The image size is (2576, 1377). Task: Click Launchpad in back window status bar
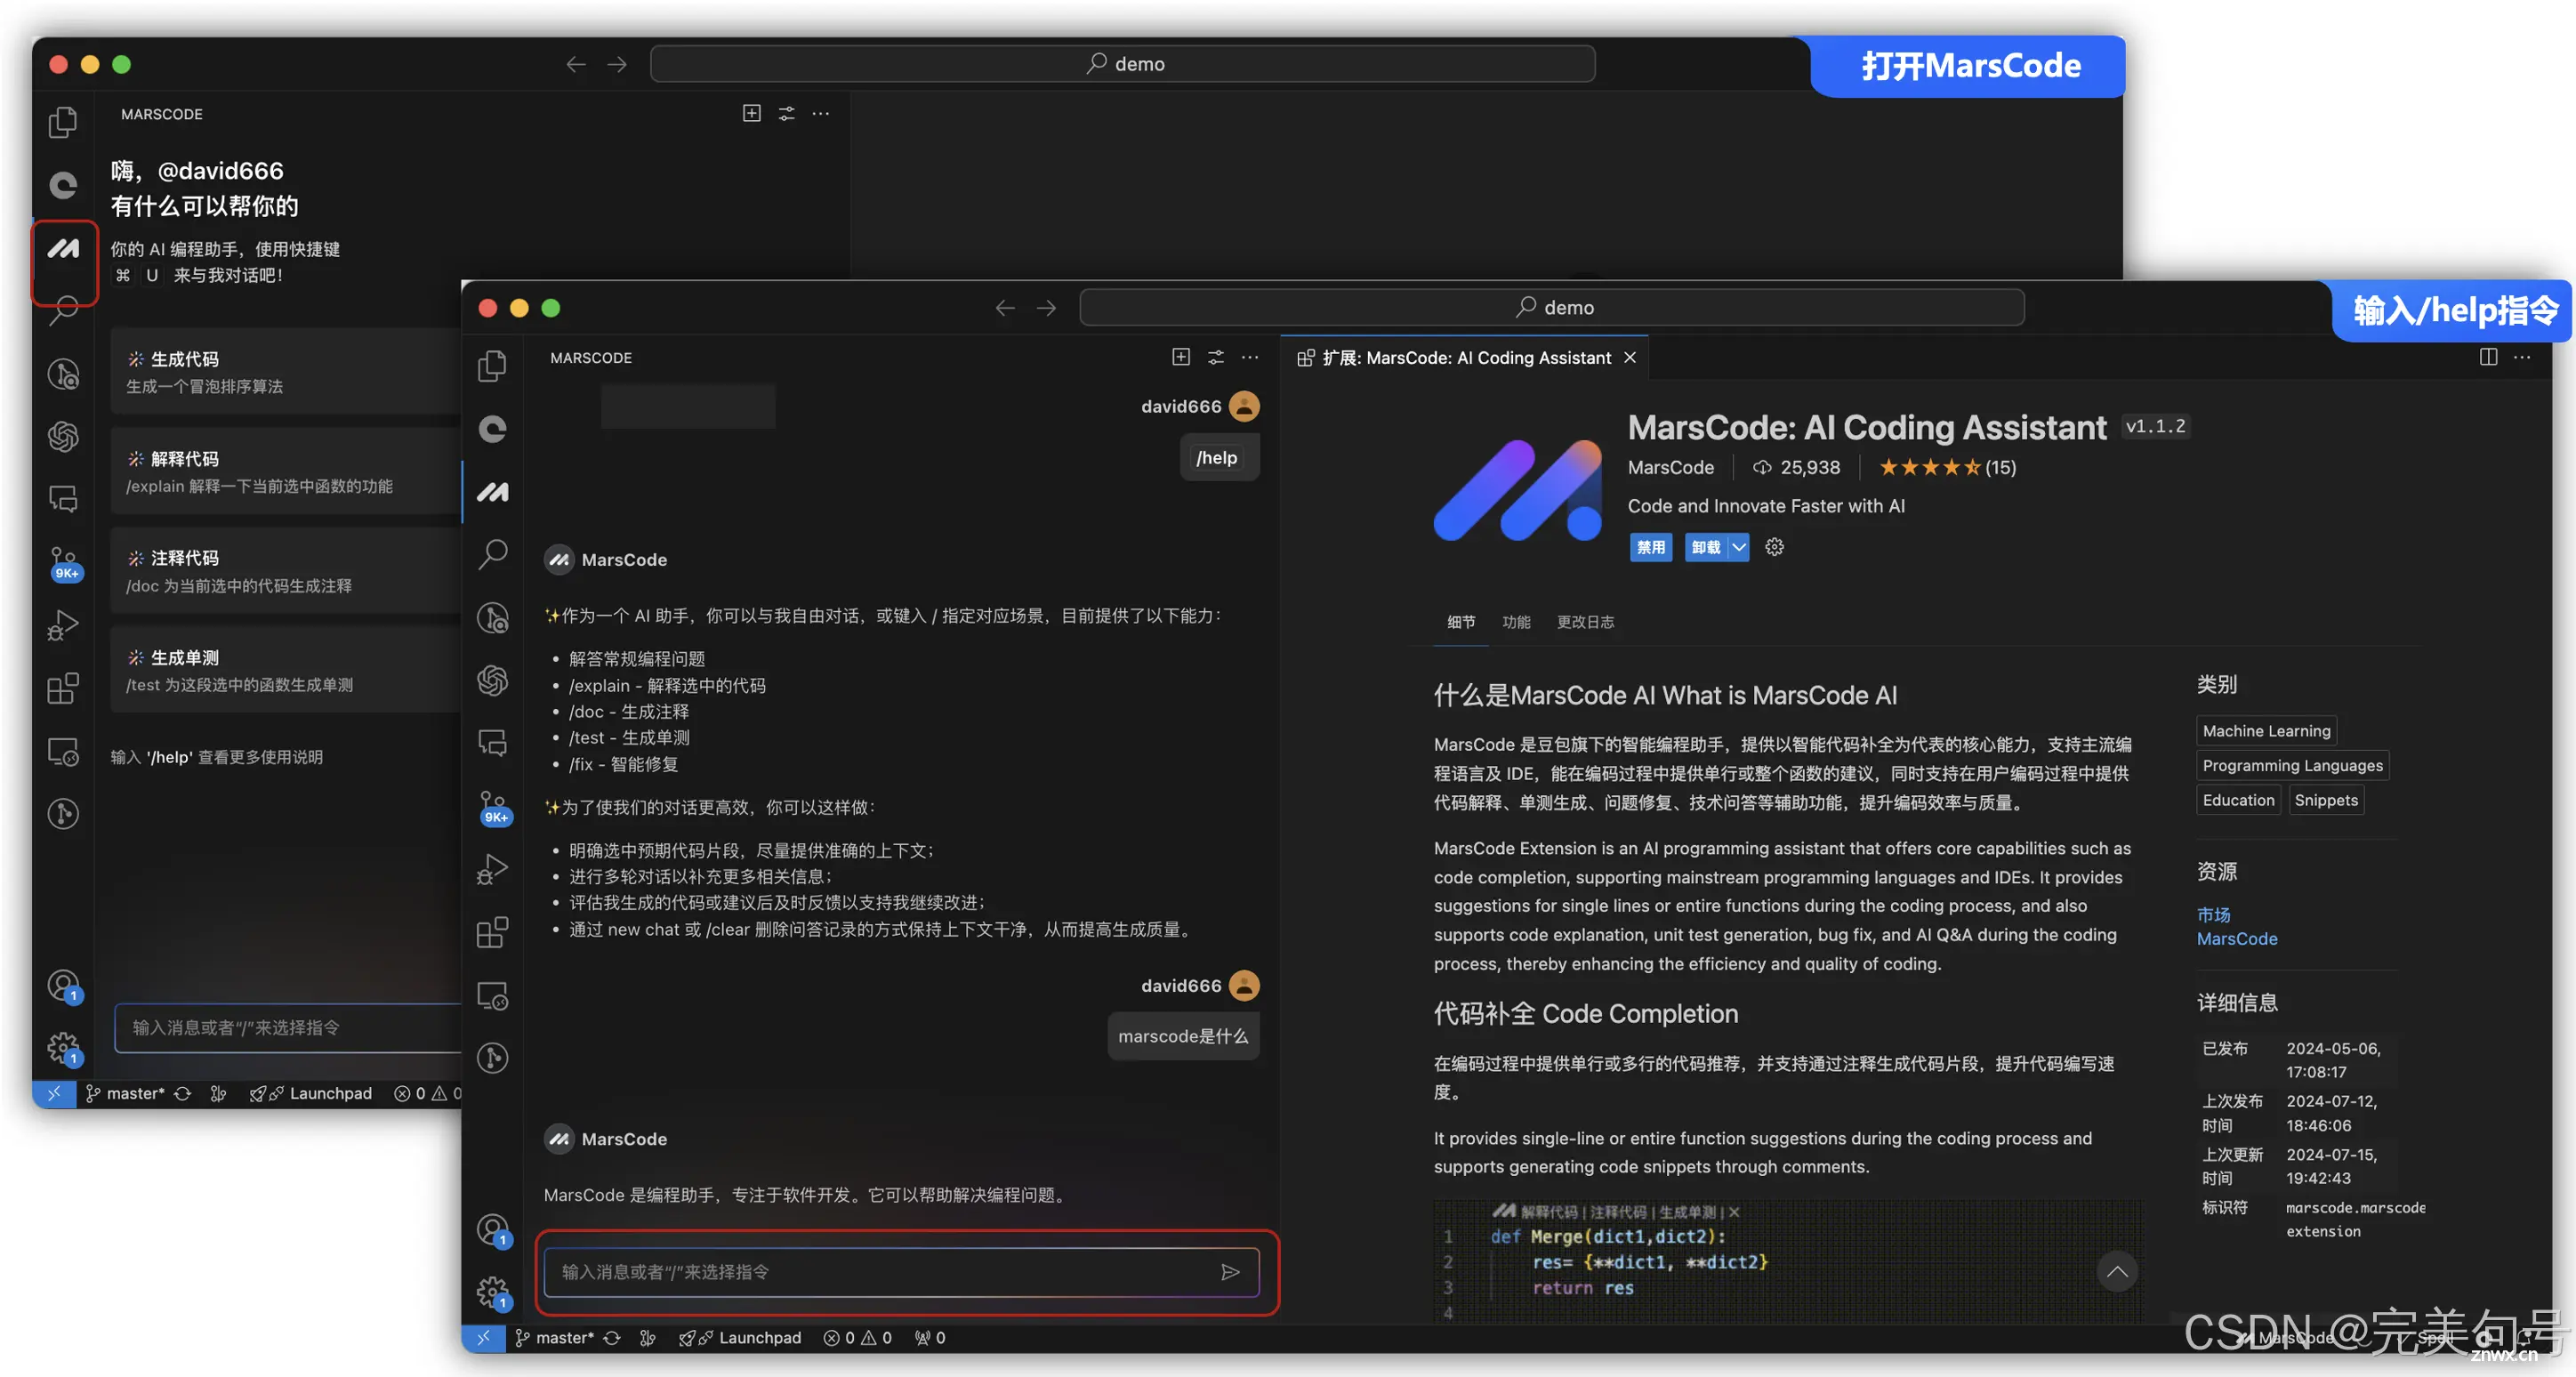[311, 1093]
